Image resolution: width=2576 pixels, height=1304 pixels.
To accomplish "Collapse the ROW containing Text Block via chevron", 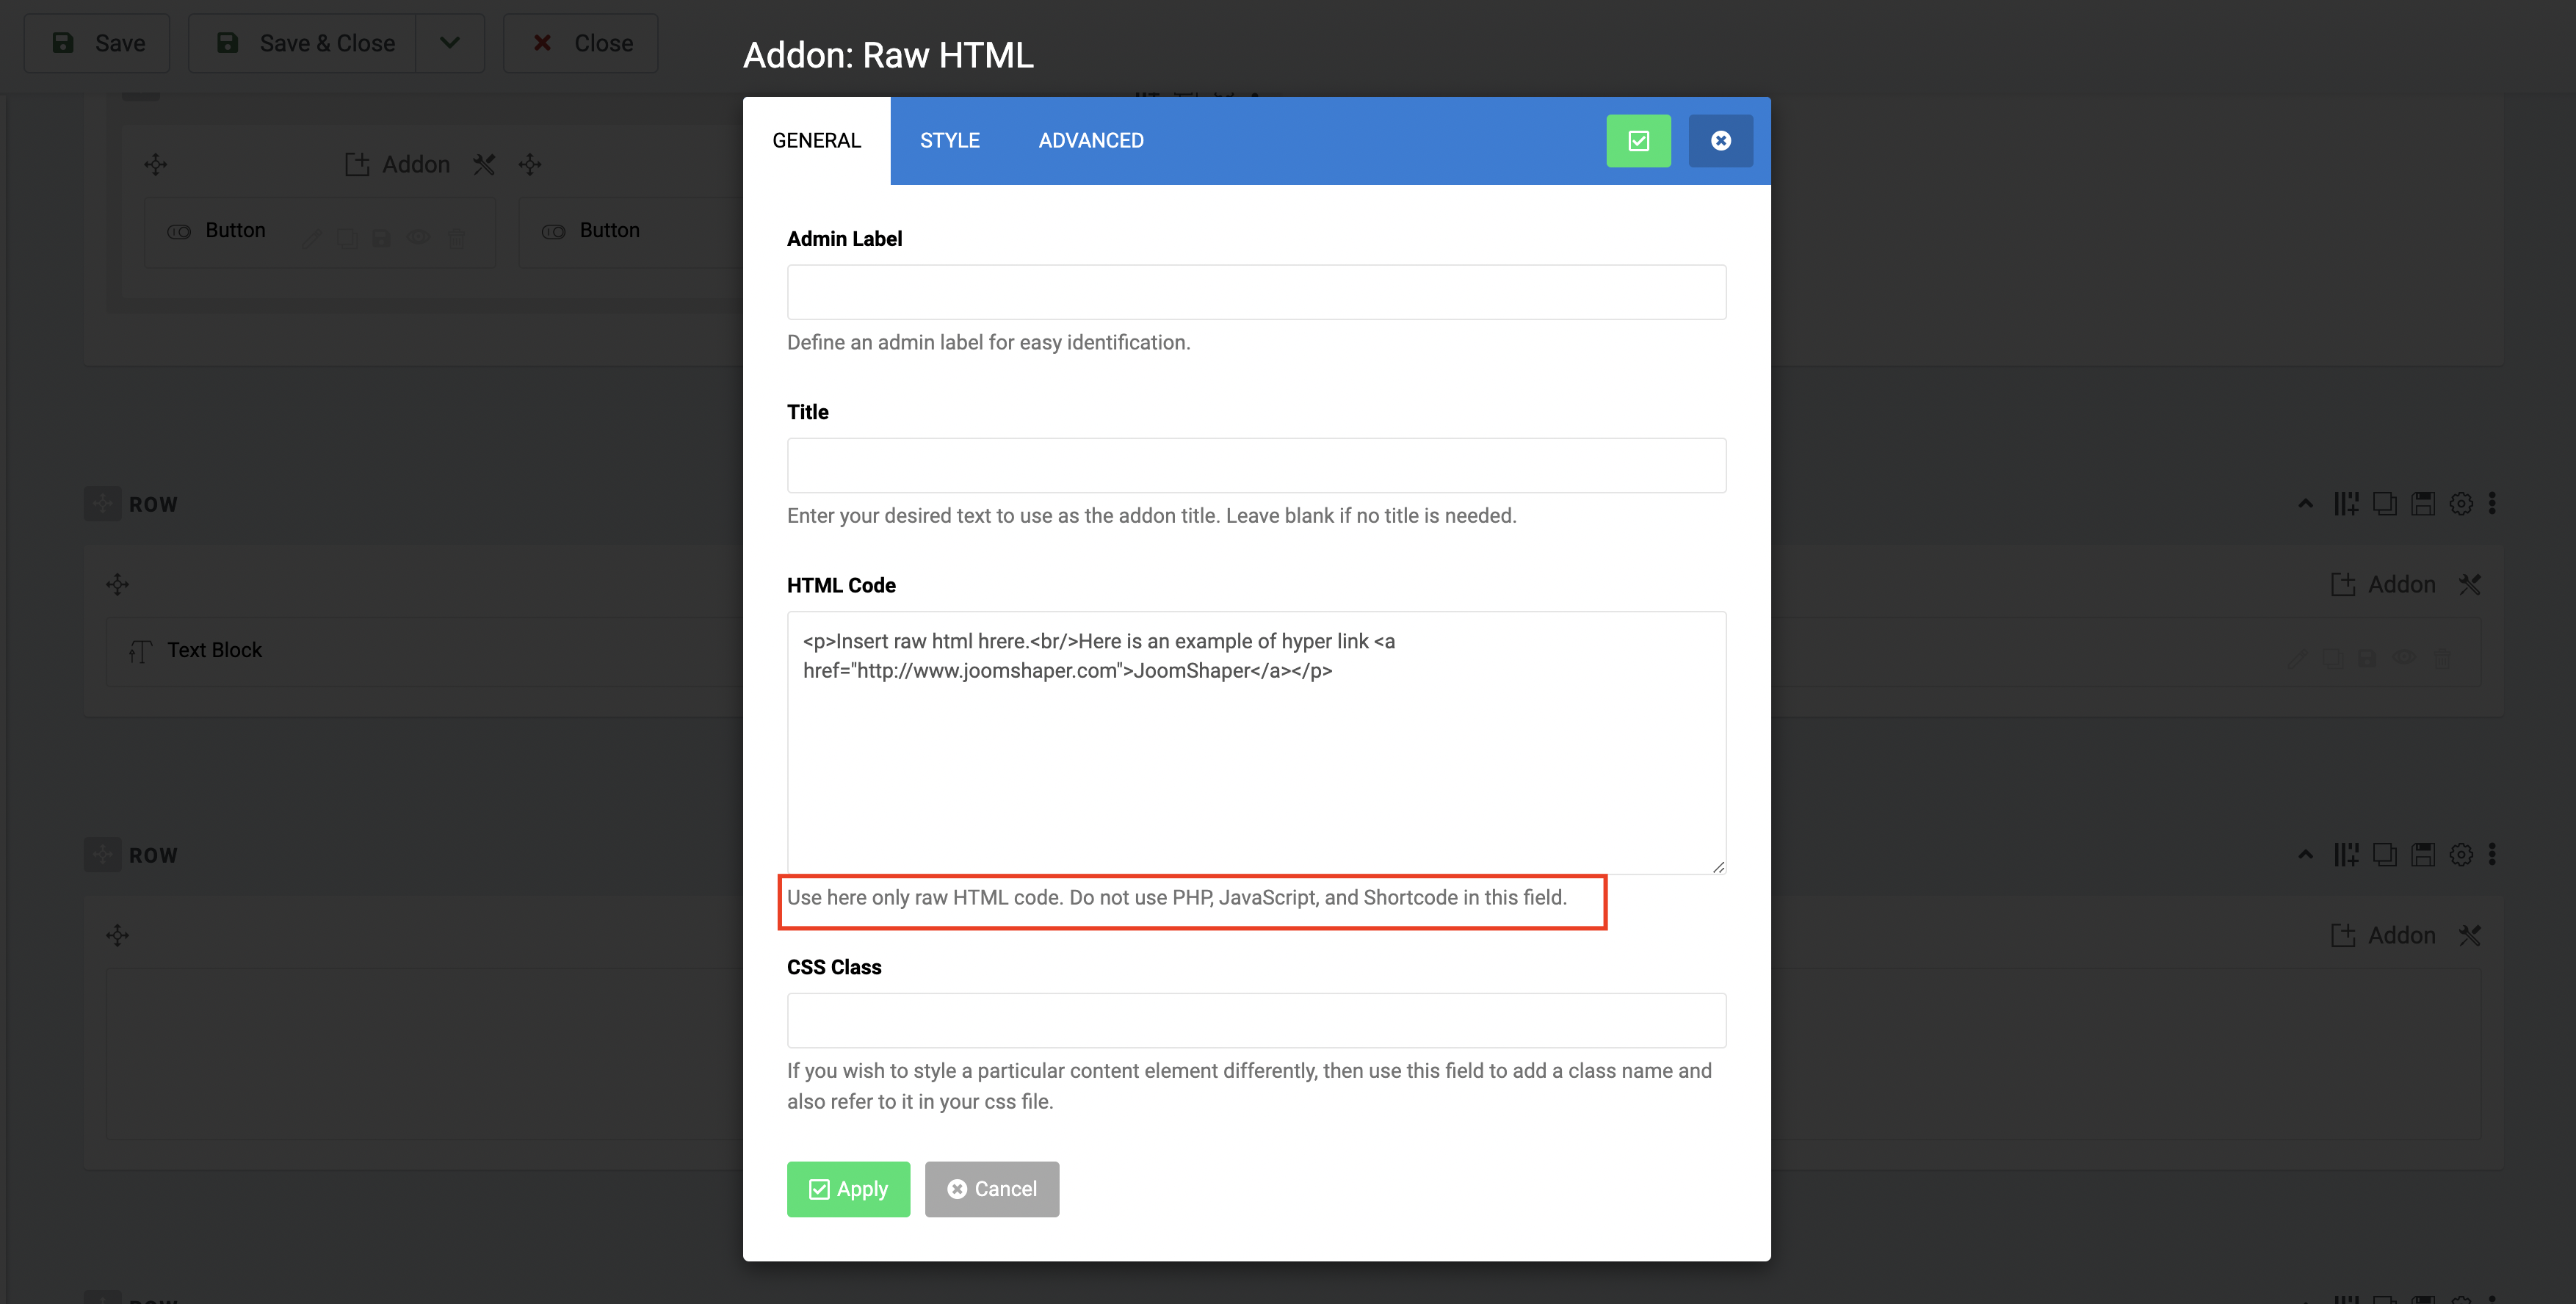I will 2305,503.
